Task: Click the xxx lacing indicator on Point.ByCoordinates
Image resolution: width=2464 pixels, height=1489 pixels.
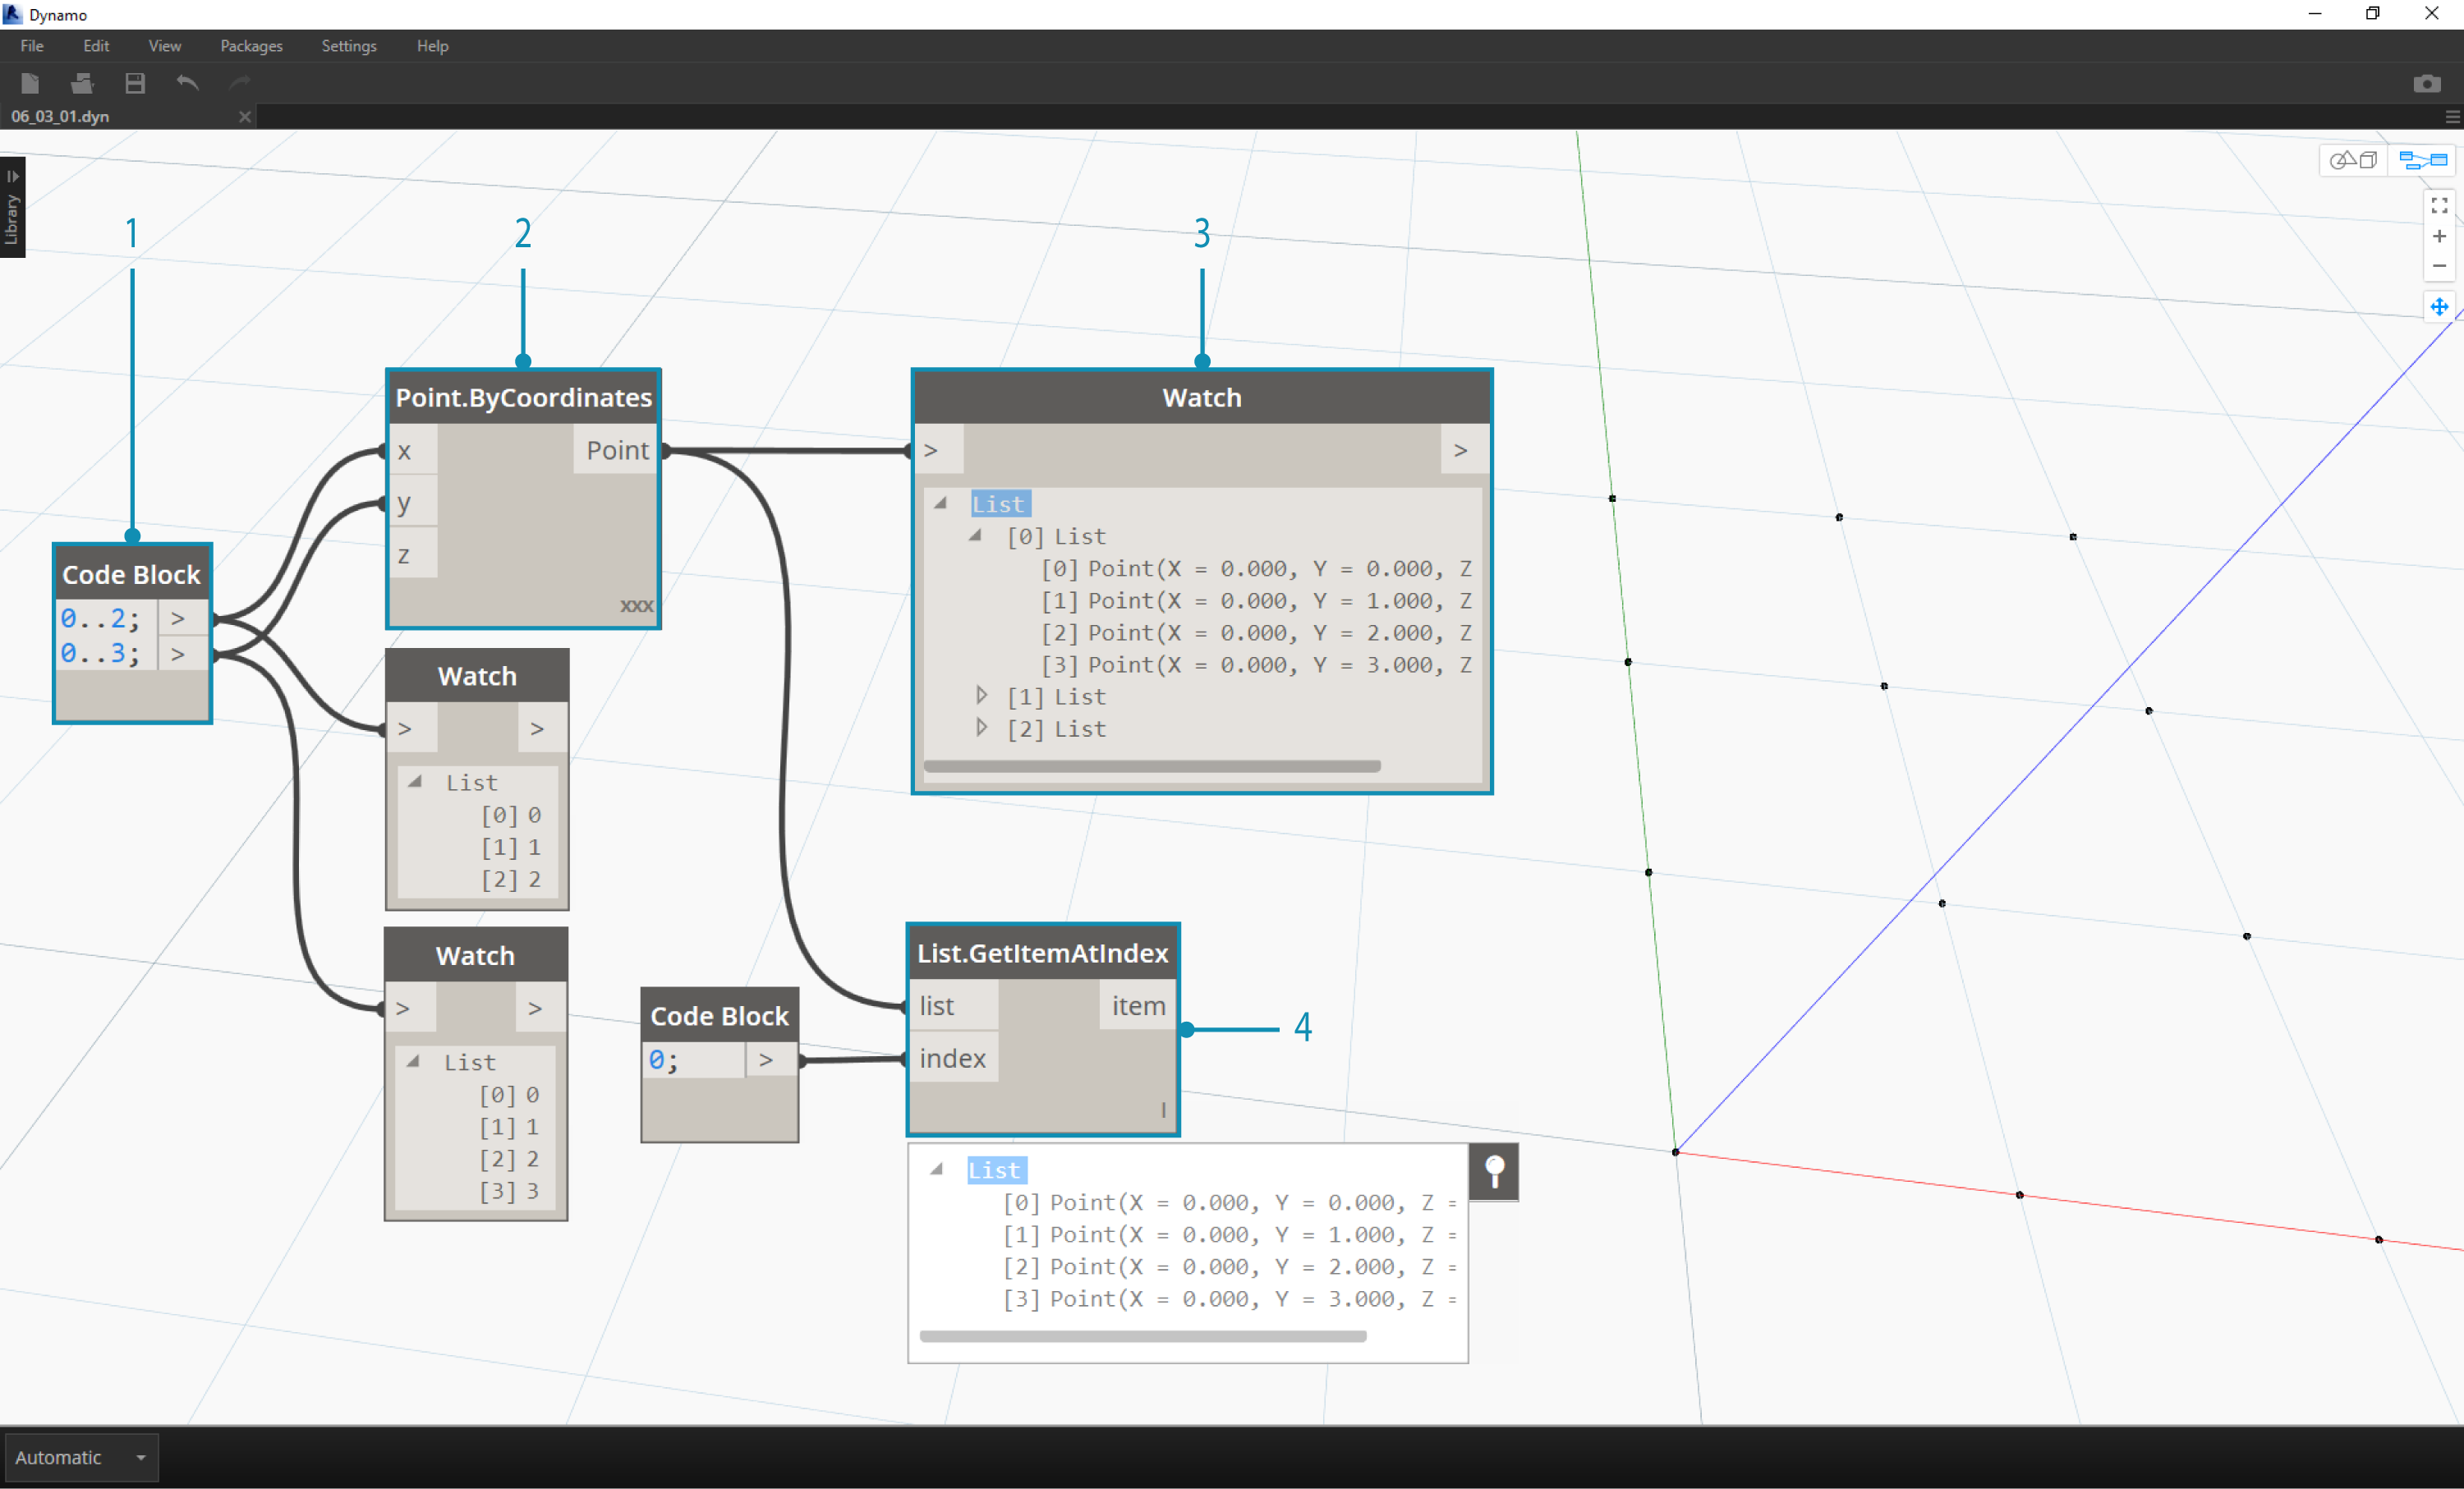Action: point(636,605)
